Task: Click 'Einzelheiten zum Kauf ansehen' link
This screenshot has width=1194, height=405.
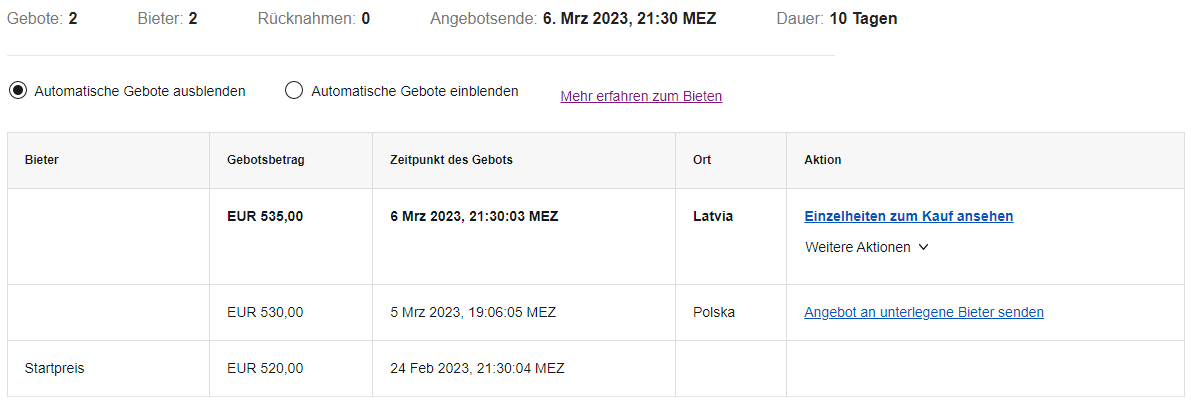Action: (x=908, y=216)
